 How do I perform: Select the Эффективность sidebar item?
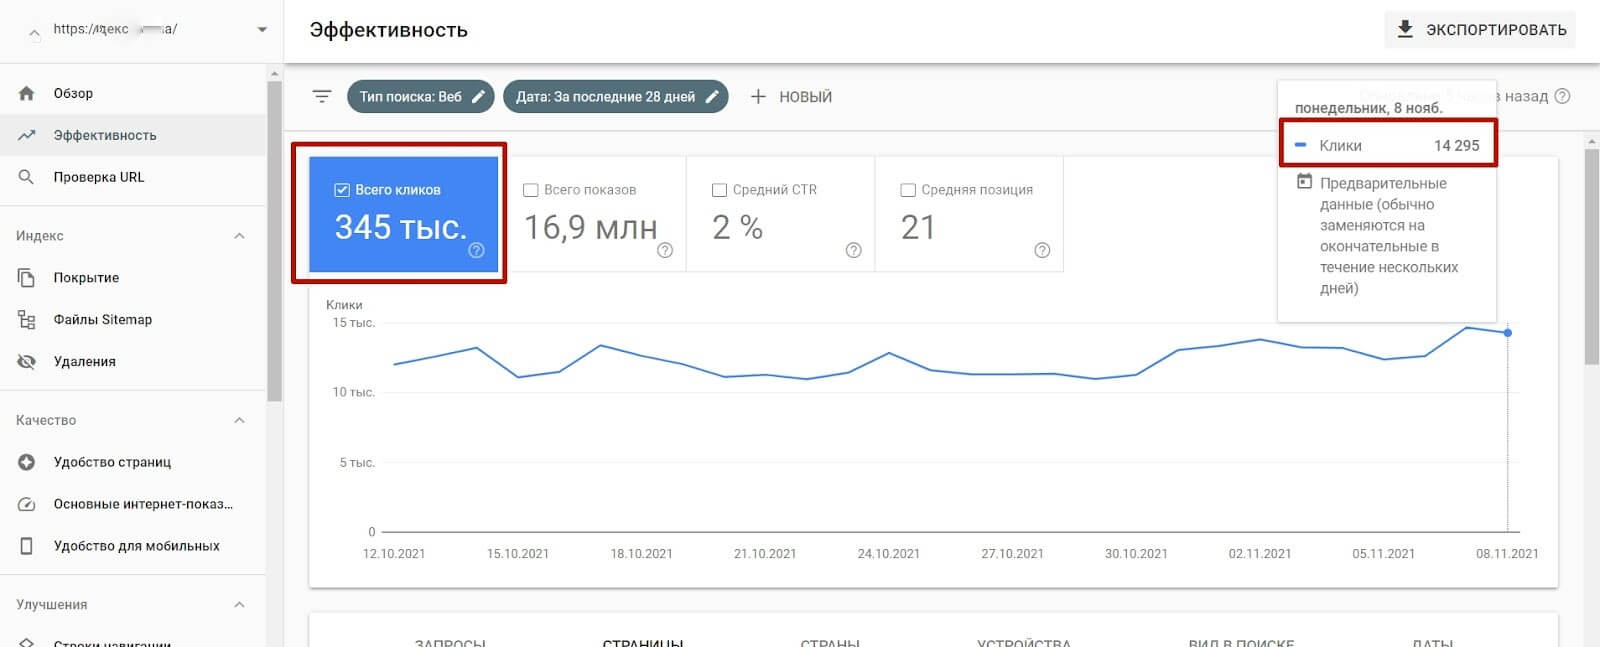coord(133,135)
